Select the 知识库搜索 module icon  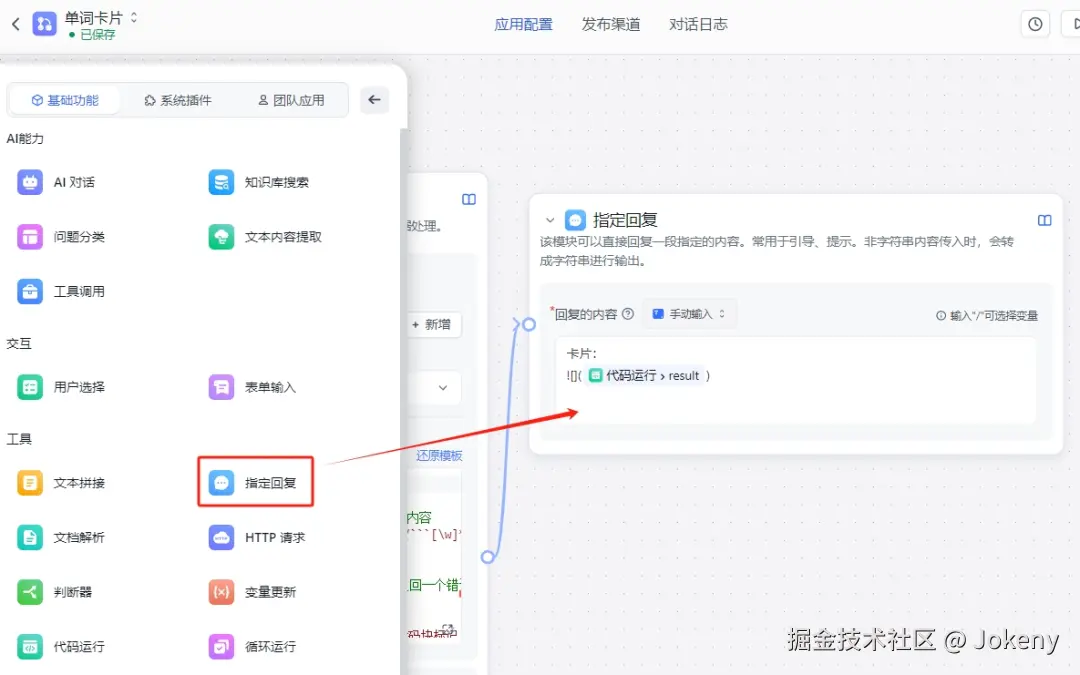coord(221,183)
